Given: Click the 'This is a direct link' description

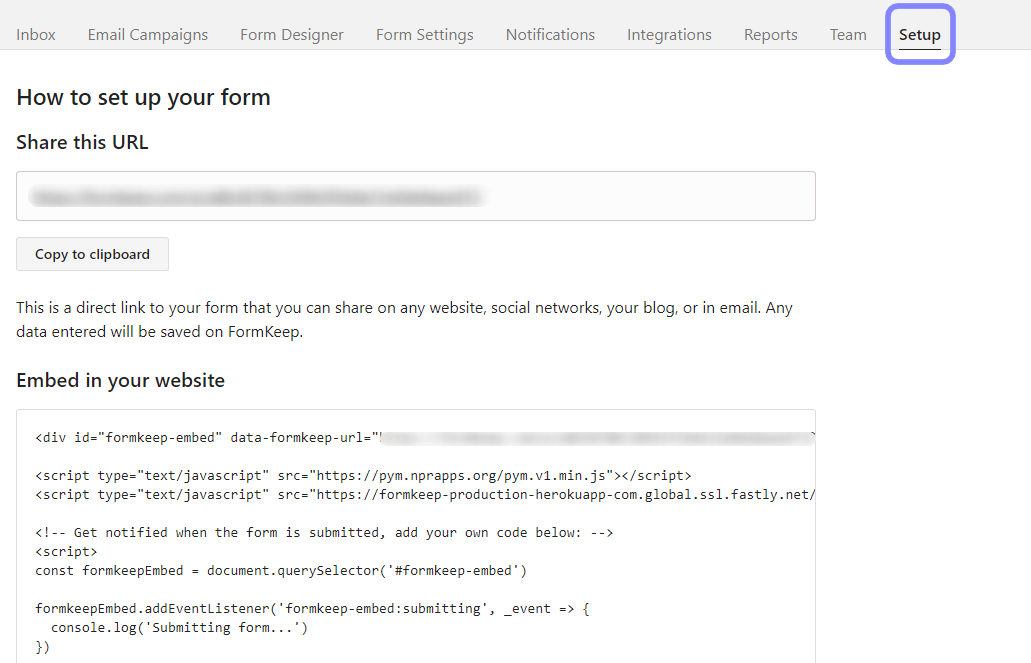Looking at the screenshot, I should (404, 320).
